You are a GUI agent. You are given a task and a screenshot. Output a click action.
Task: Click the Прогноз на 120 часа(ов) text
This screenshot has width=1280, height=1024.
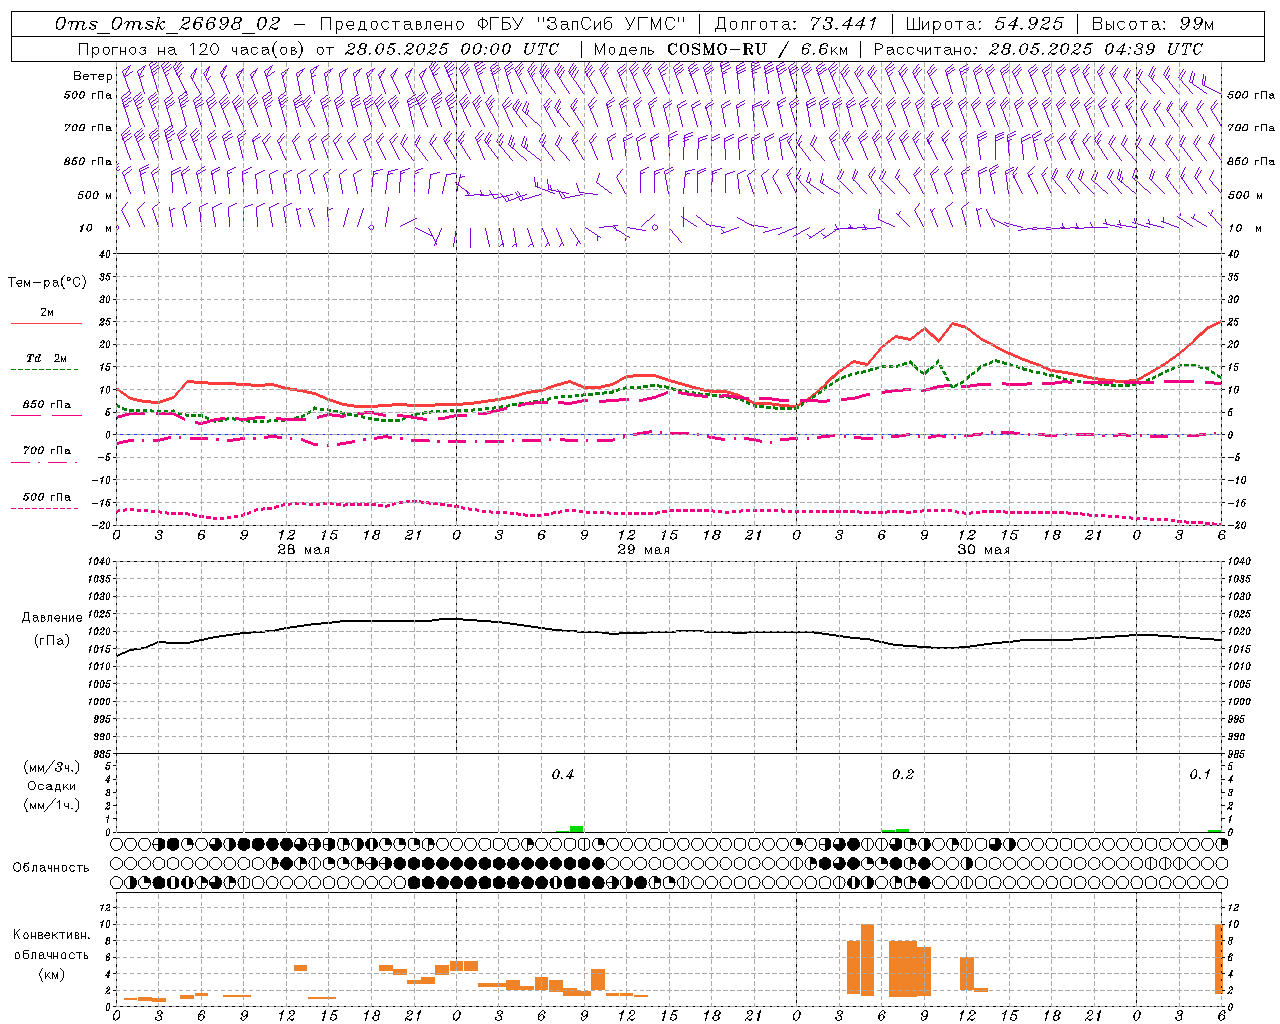click(193, 49)
